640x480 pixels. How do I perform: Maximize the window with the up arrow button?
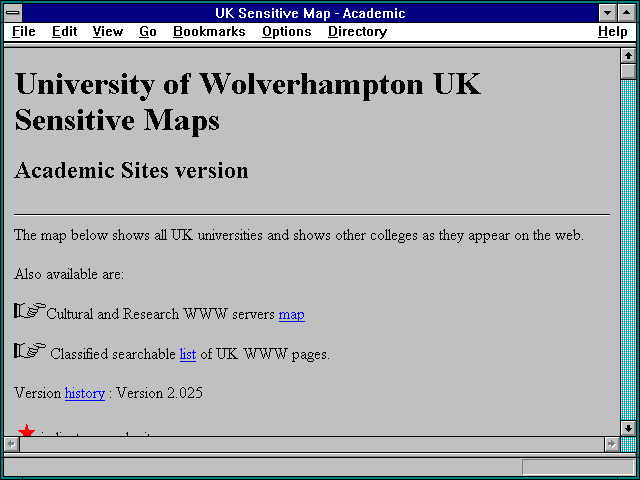[x=627, y=13]
